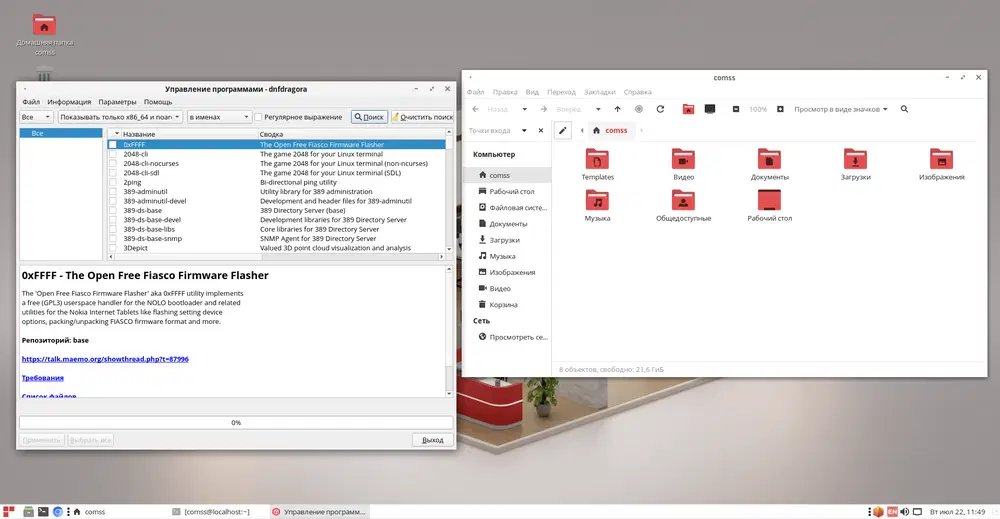1000x519 pixels.
Task: Open the volume control in the system tray
Action: [904, 511]
